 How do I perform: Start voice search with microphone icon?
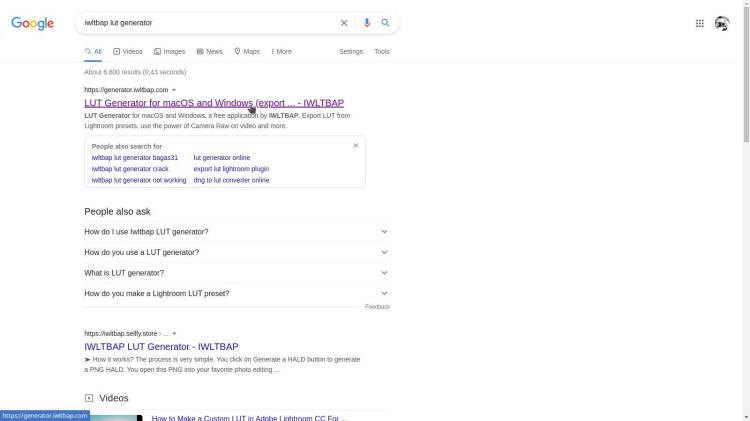pos(367,23)
